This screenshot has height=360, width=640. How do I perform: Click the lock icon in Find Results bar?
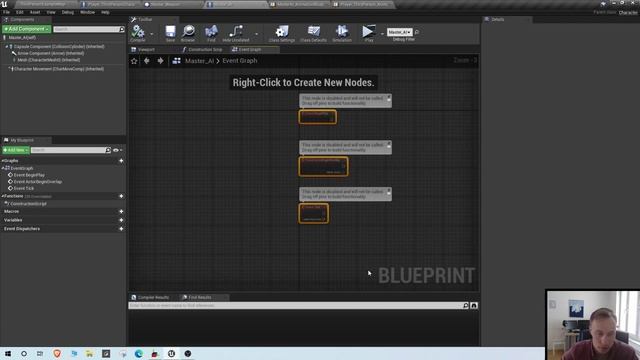pos(474,305)
